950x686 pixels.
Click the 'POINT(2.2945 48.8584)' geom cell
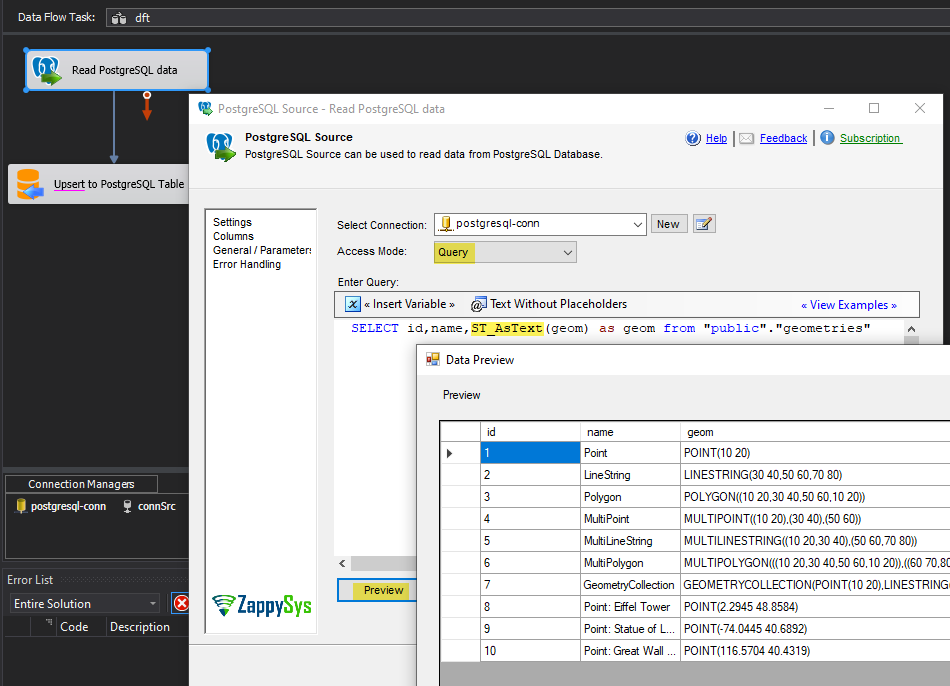815,607
